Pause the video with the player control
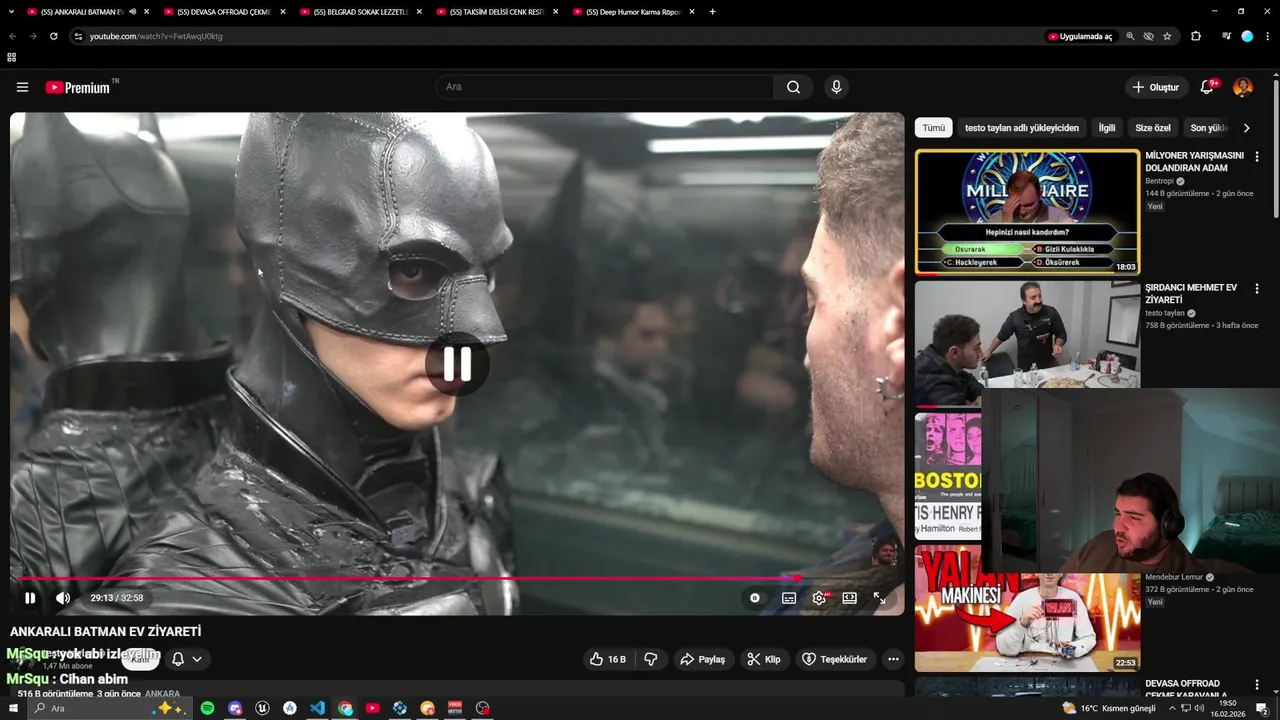 [30, 598]
